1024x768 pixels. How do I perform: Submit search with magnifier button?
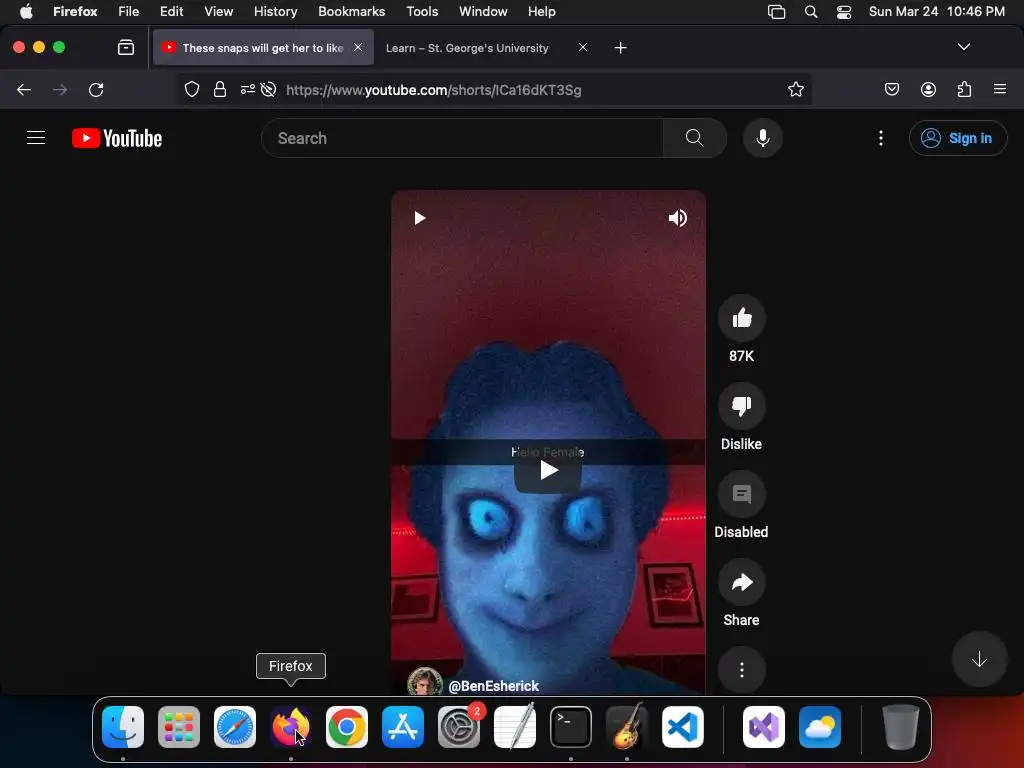694,138
